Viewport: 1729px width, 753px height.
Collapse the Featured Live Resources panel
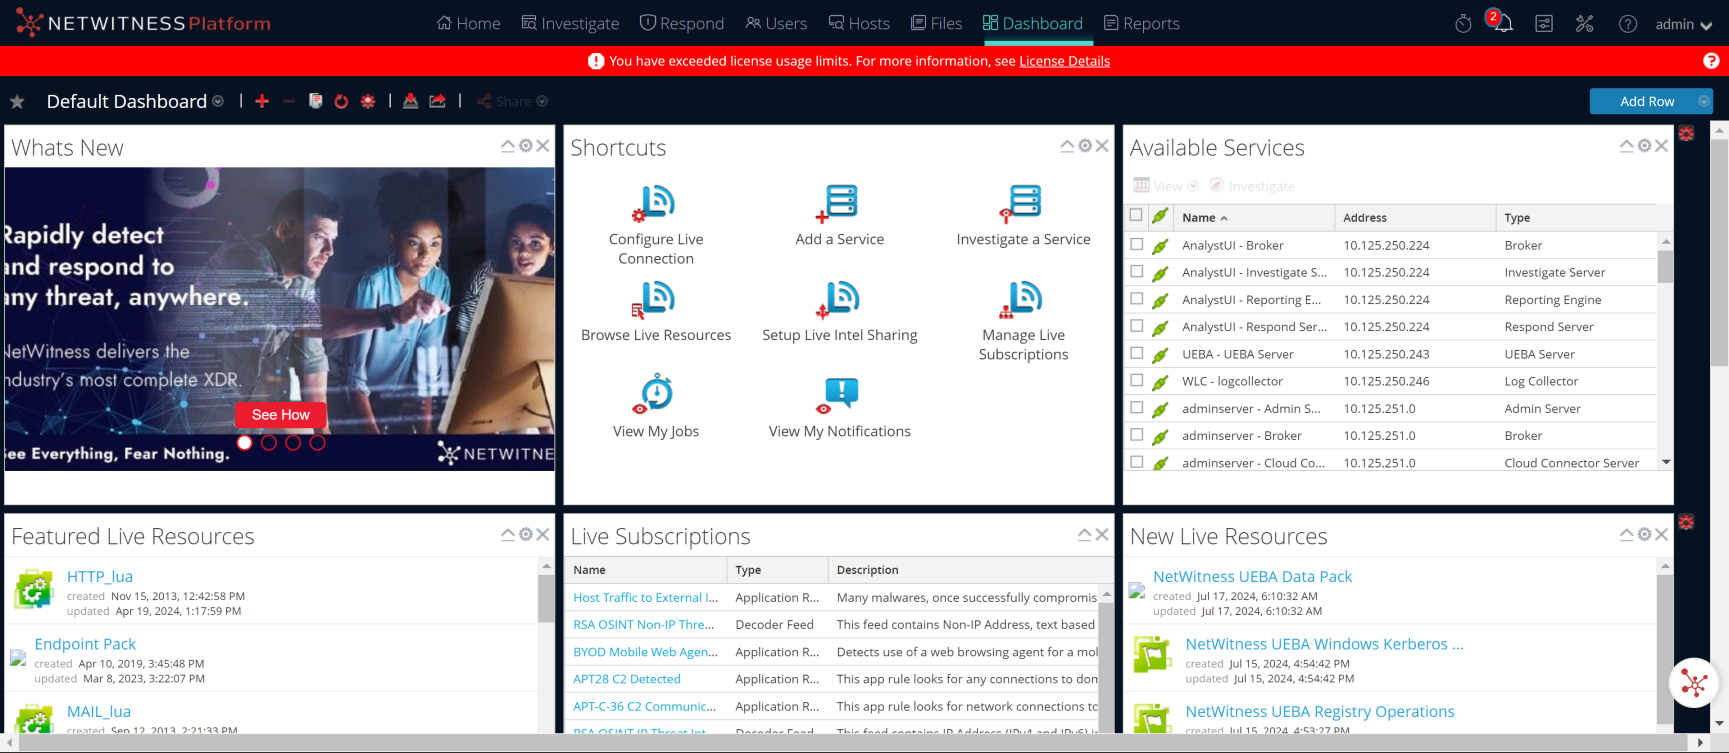[508, 535]
